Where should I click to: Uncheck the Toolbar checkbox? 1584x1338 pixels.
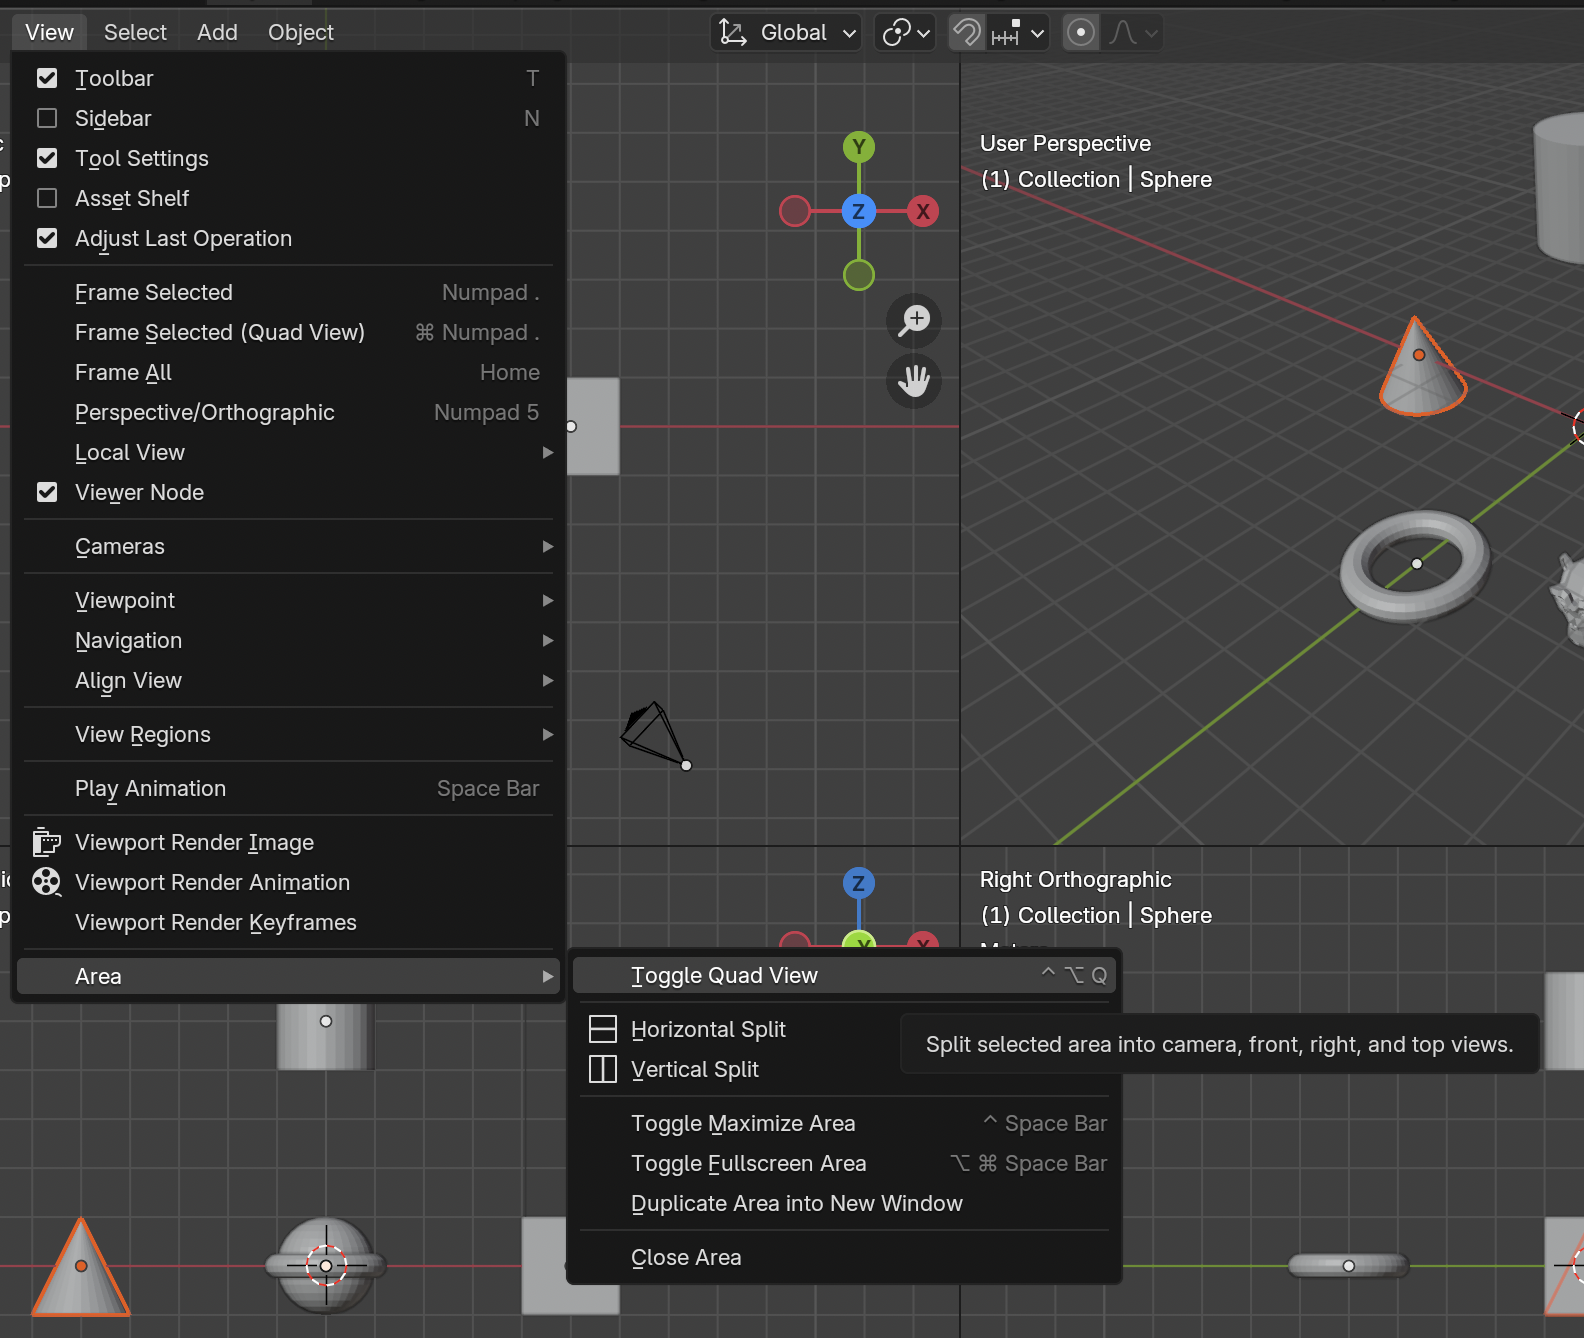tap(47, 78)
